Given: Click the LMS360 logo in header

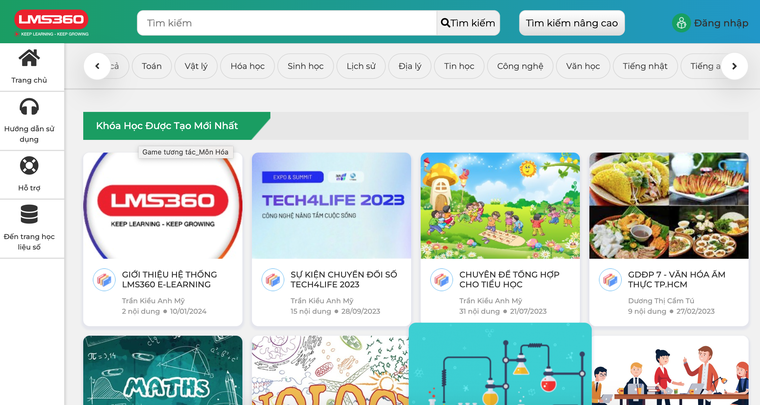Looking at the screenshot, I should (51, 22).
